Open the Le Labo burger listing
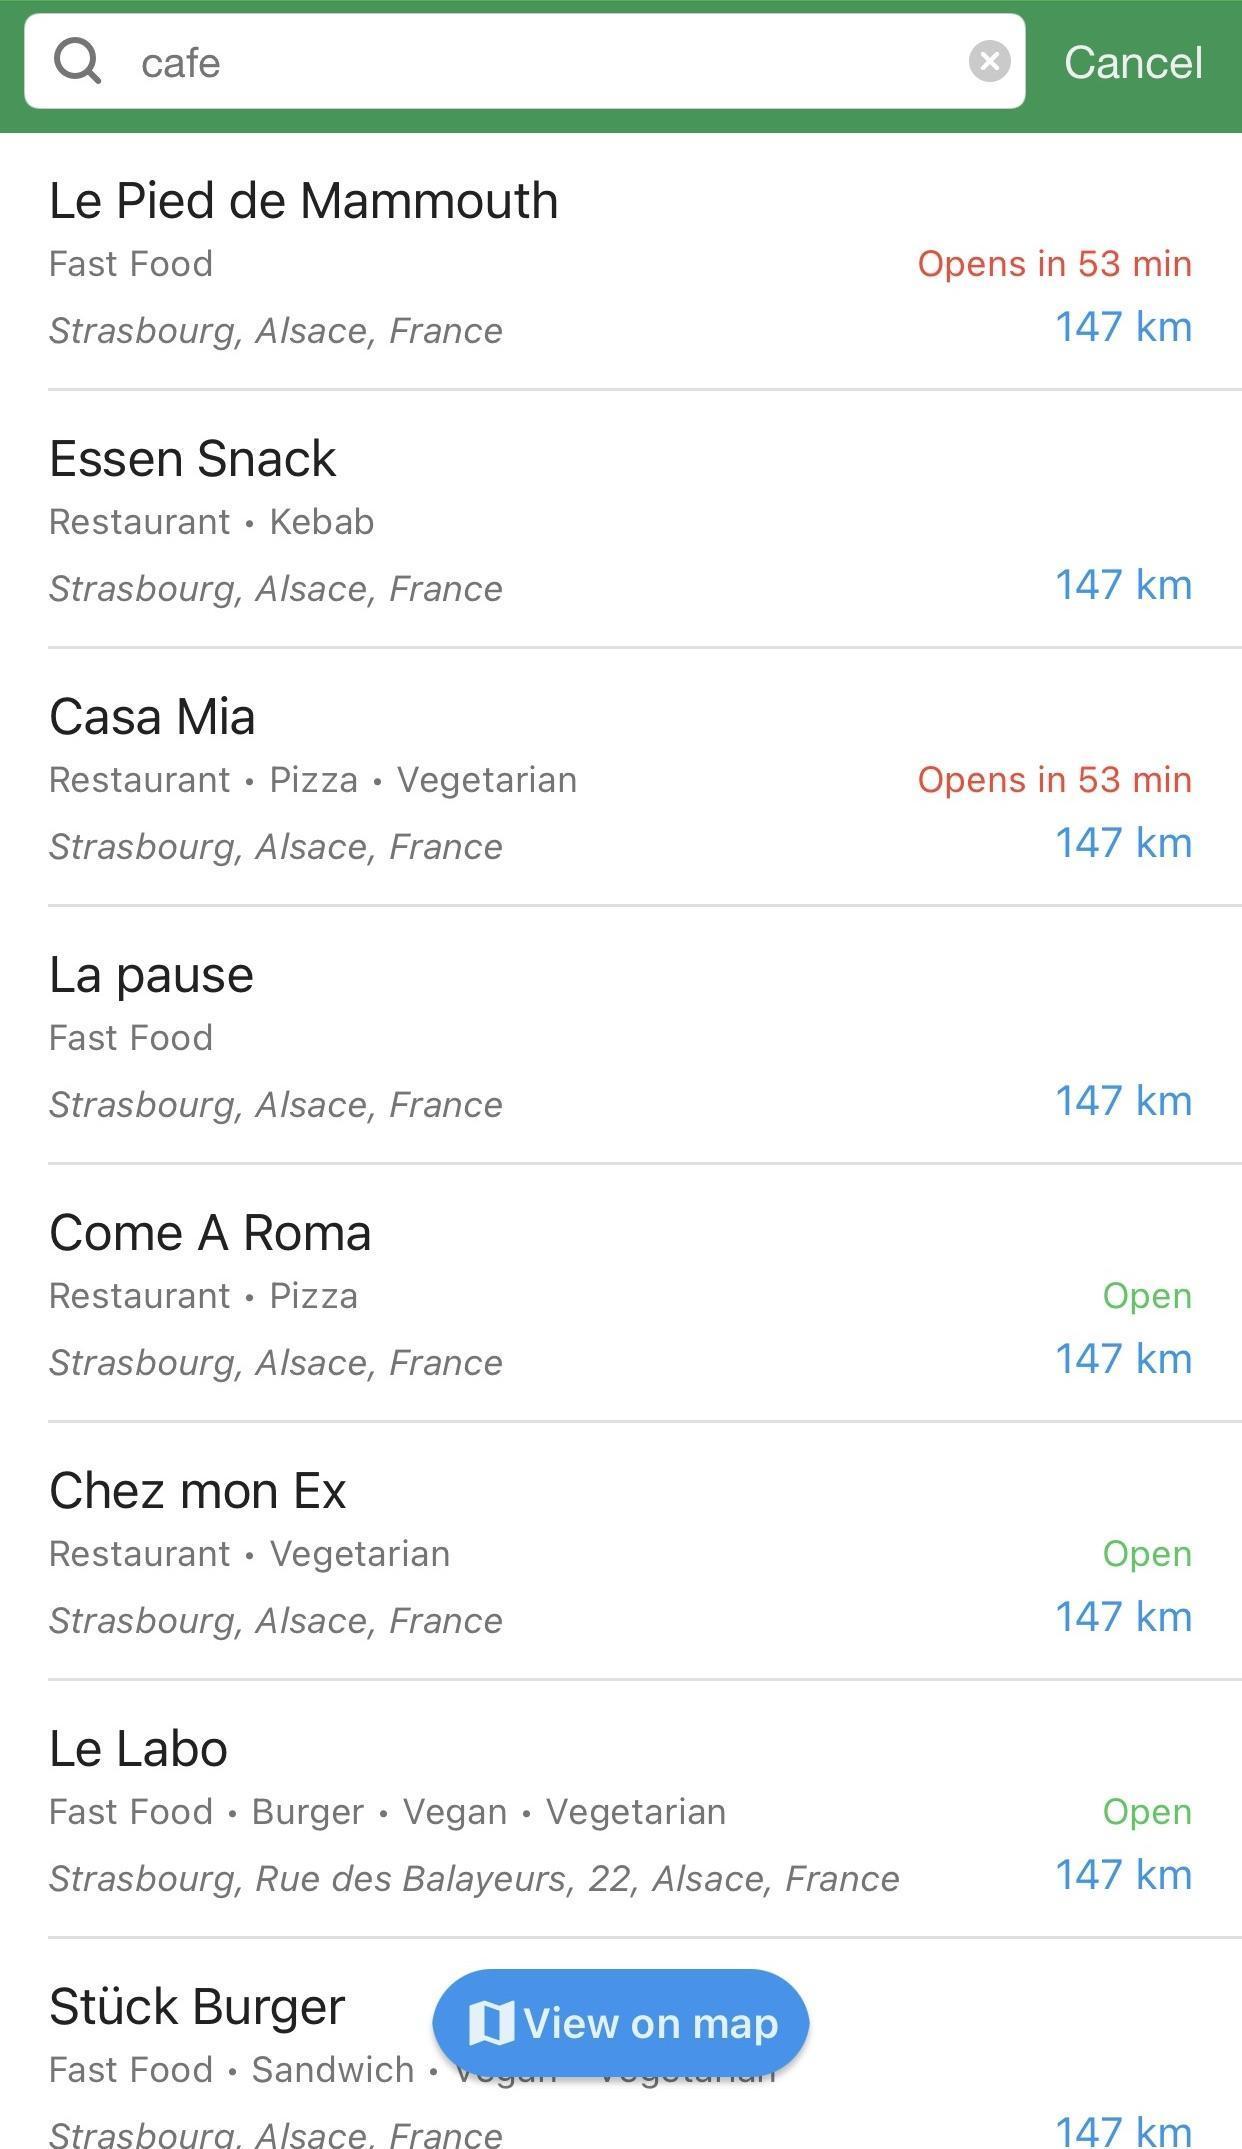 coord(139,1749)
